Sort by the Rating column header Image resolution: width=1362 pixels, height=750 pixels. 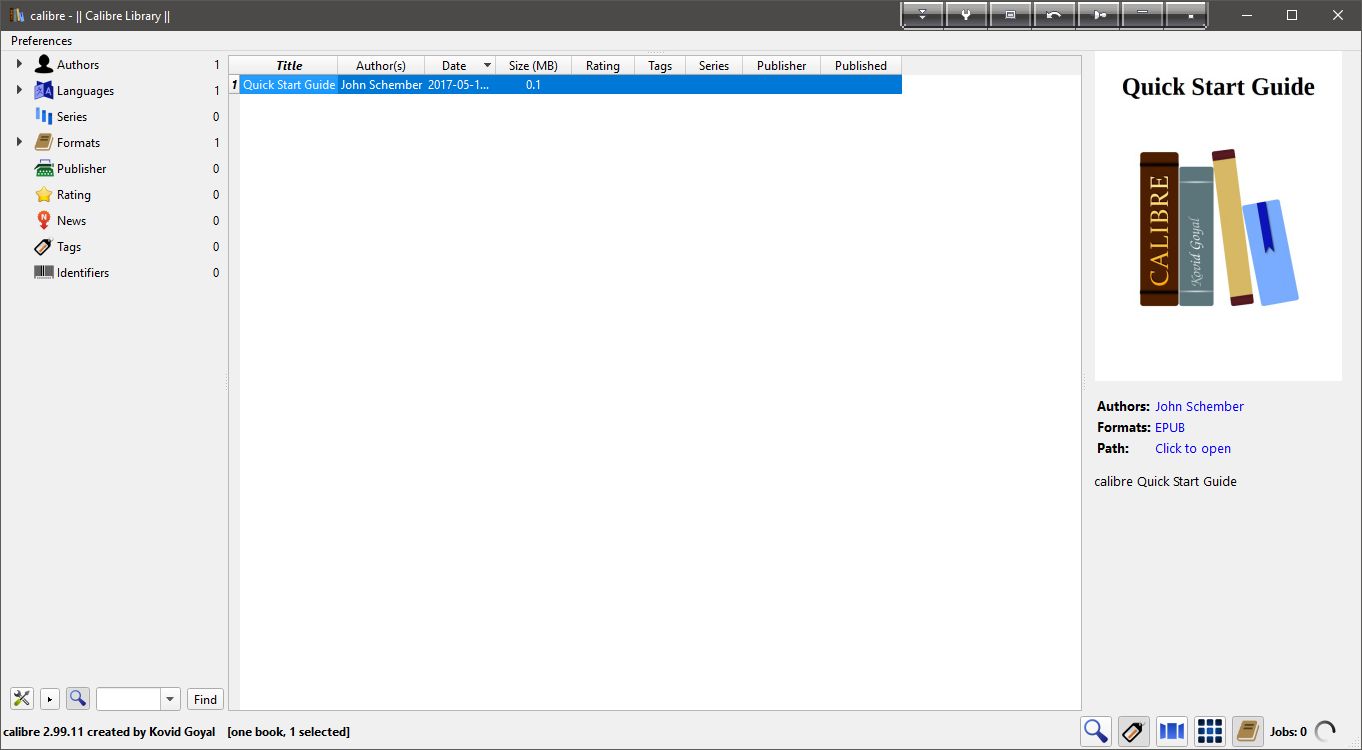(x=603, y=66)
